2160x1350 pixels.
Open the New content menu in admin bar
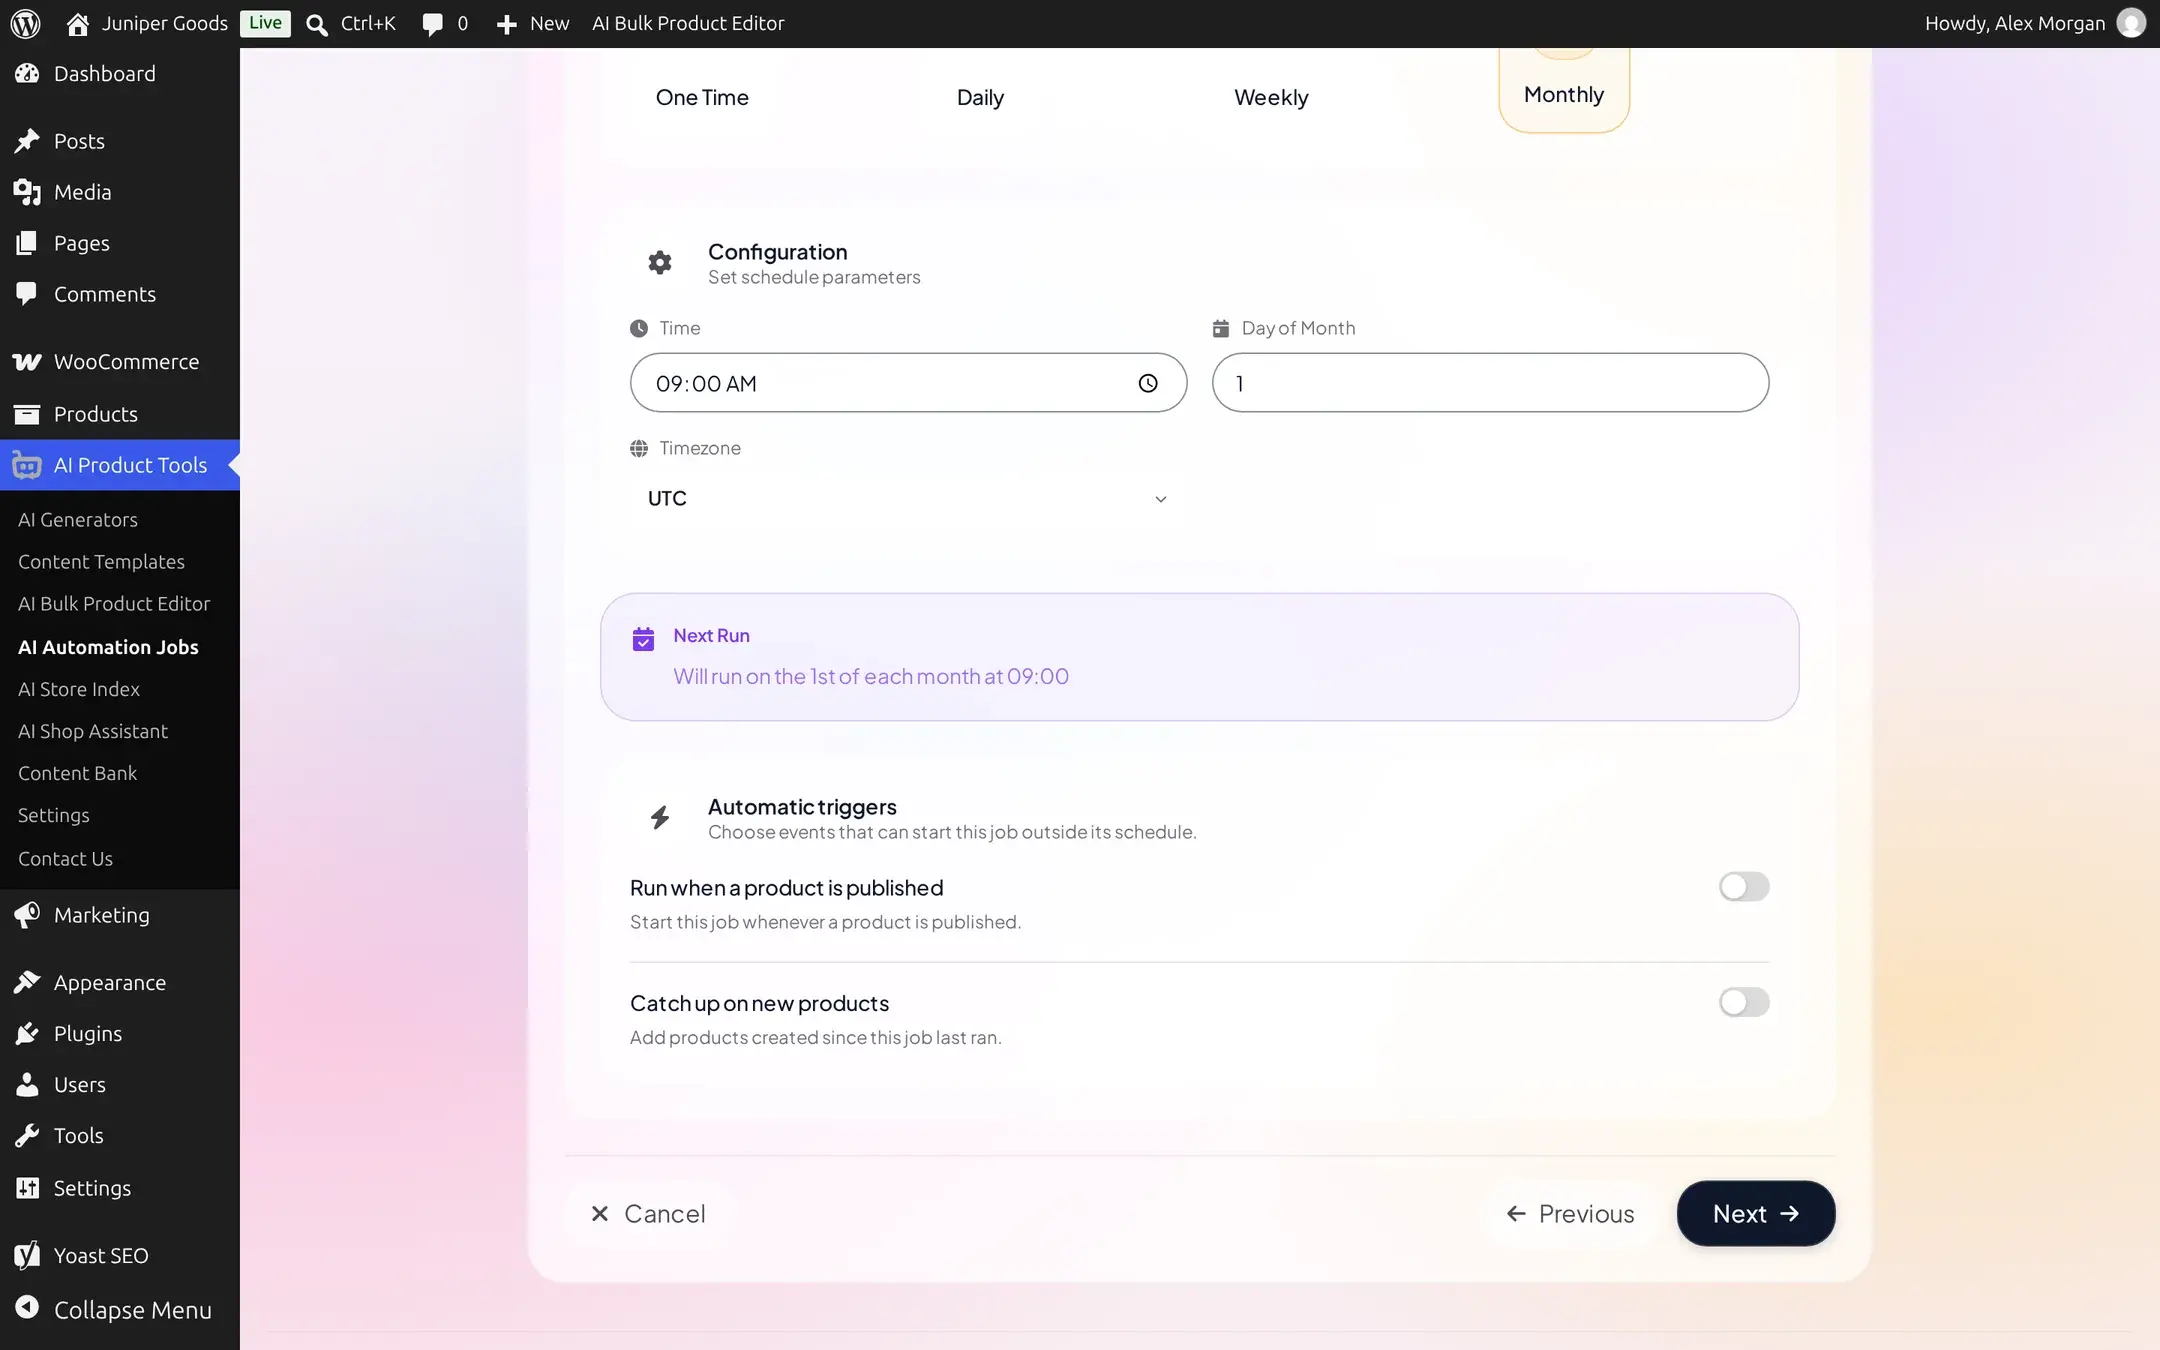coord(533,24)
